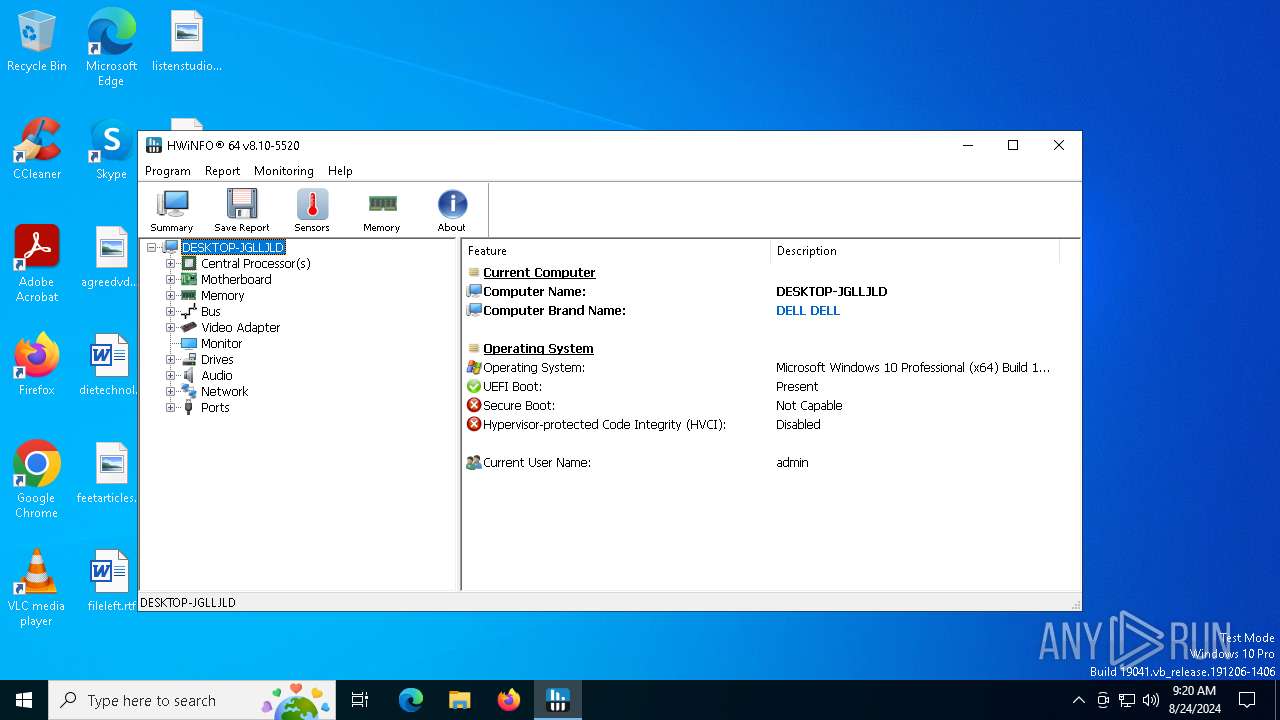Image resolution: width=1280 pixels, height=720 pixels.
Task: Expand the Video Adapter tree node
Action: 170,327
